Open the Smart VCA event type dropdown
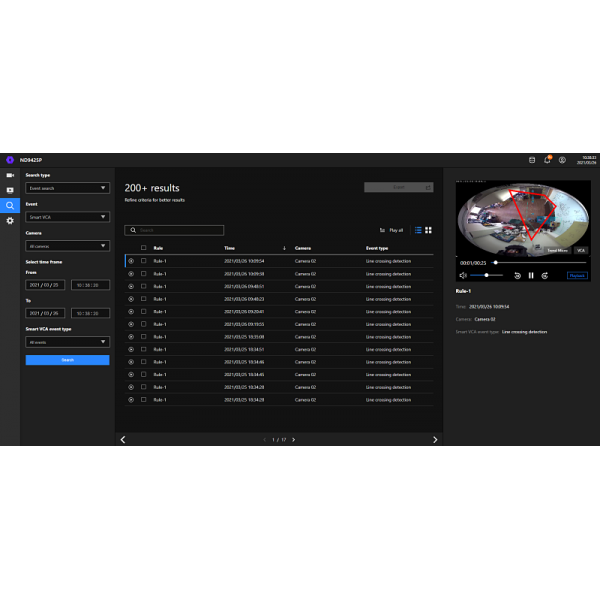 67,341
